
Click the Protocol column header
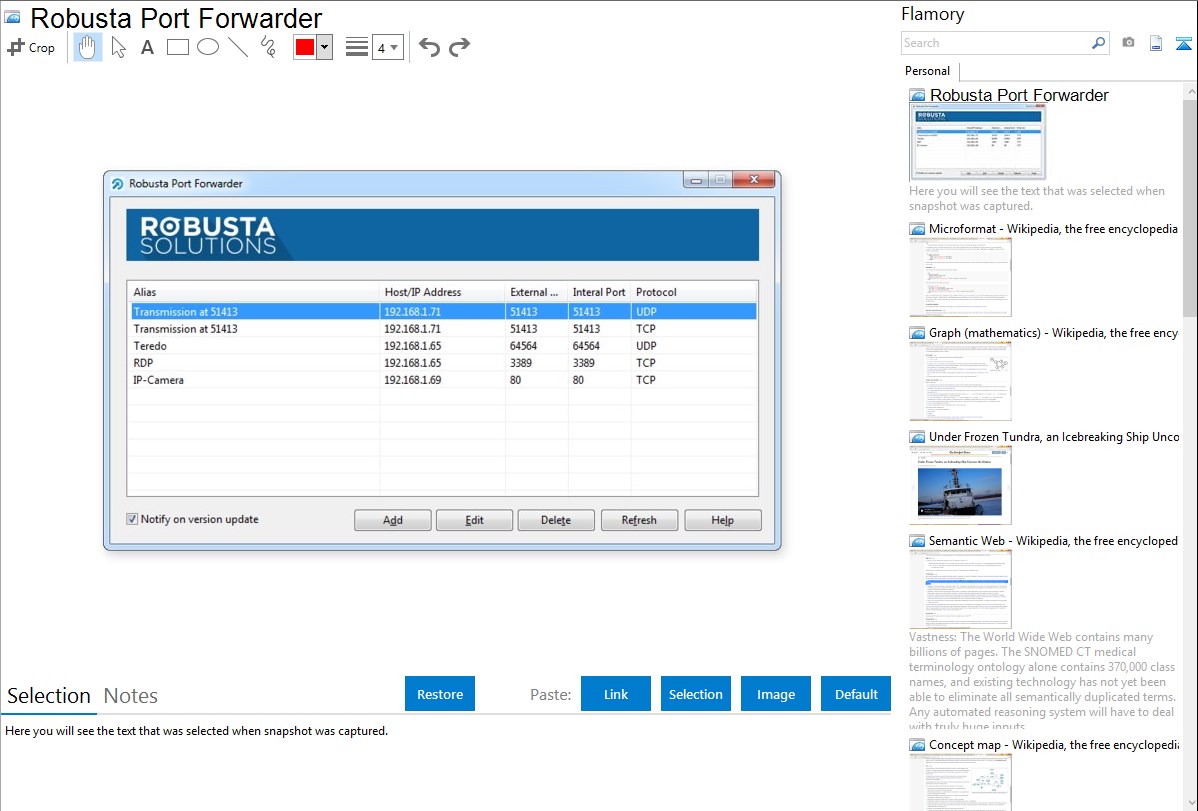(694, 292)
